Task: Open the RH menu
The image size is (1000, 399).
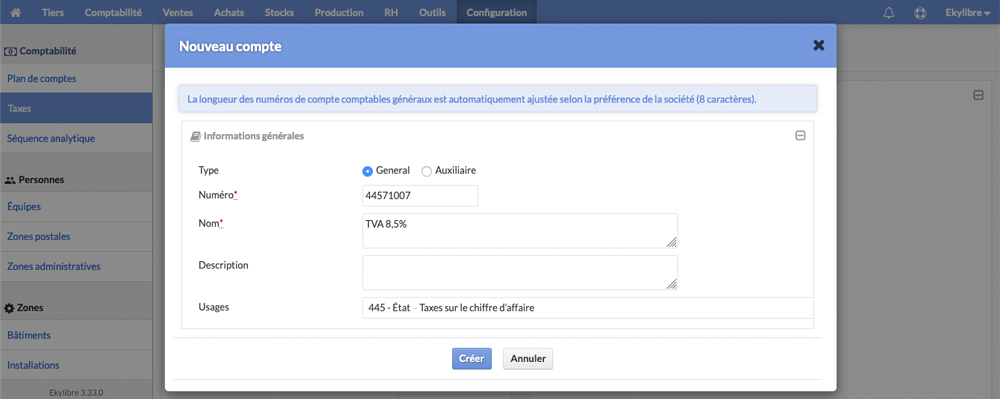Action: click(391, 12)
